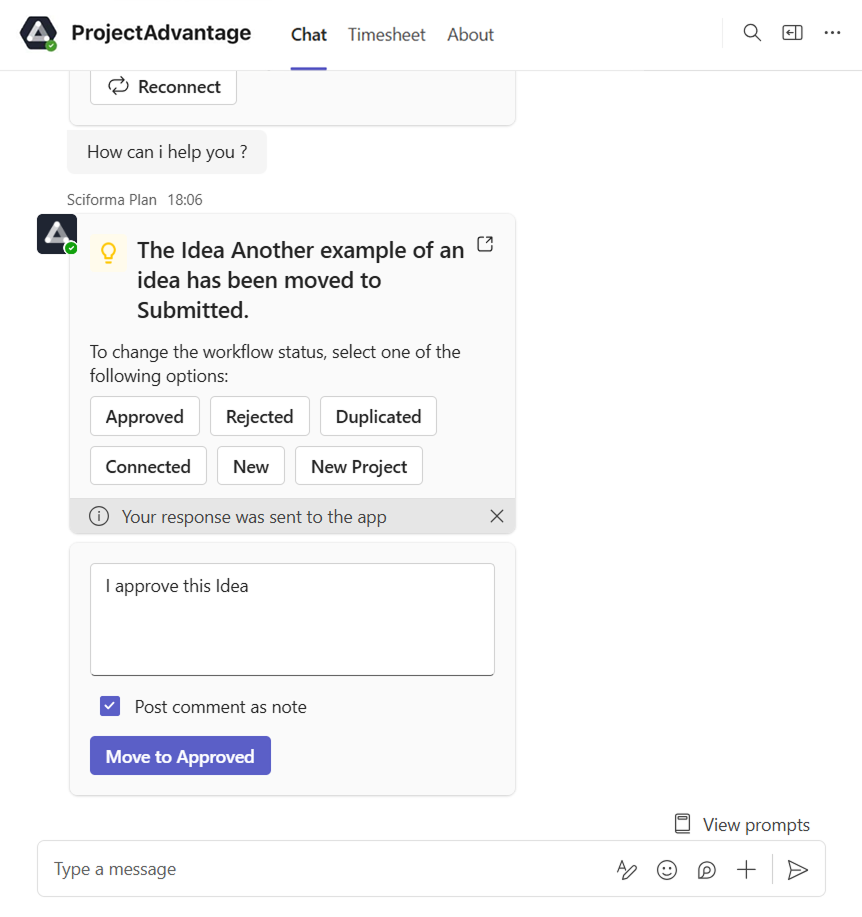The height and width of the screenshot is (917, 862).
Task: Open the idea card in external view
Action: (485, 244)
